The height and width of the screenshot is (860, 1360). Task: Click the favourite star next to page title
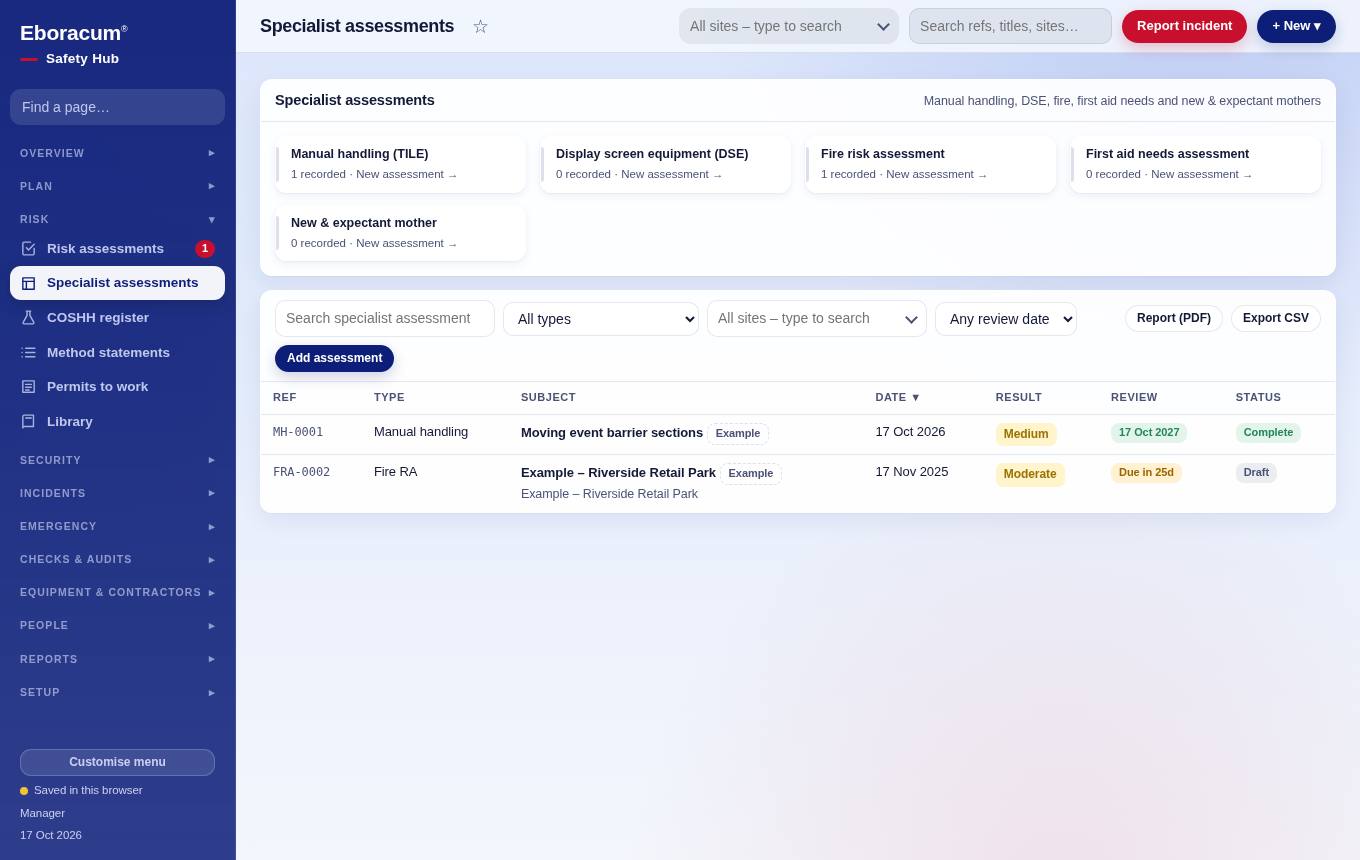point(480,26)
